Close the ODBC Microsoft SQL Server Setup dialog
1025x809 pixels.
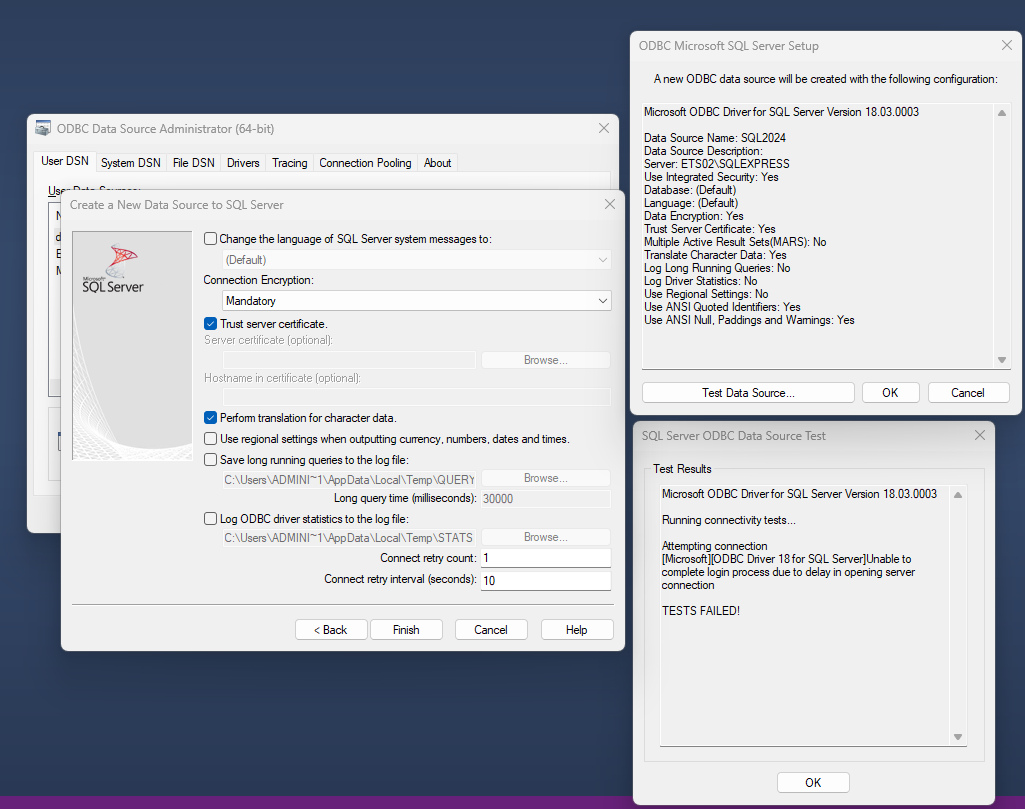coord(1006,46)
